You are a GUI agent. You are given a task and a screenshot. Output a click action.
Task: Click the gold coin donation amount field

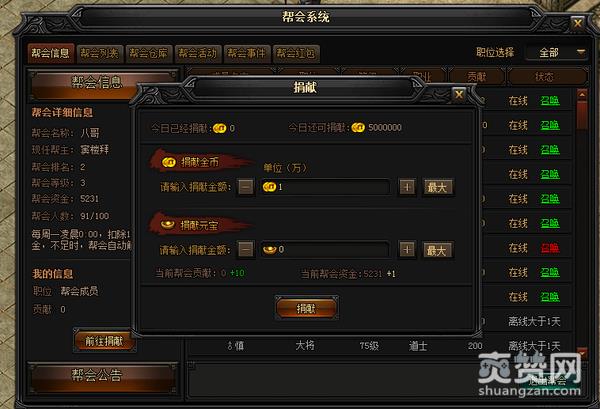(325, 187)
